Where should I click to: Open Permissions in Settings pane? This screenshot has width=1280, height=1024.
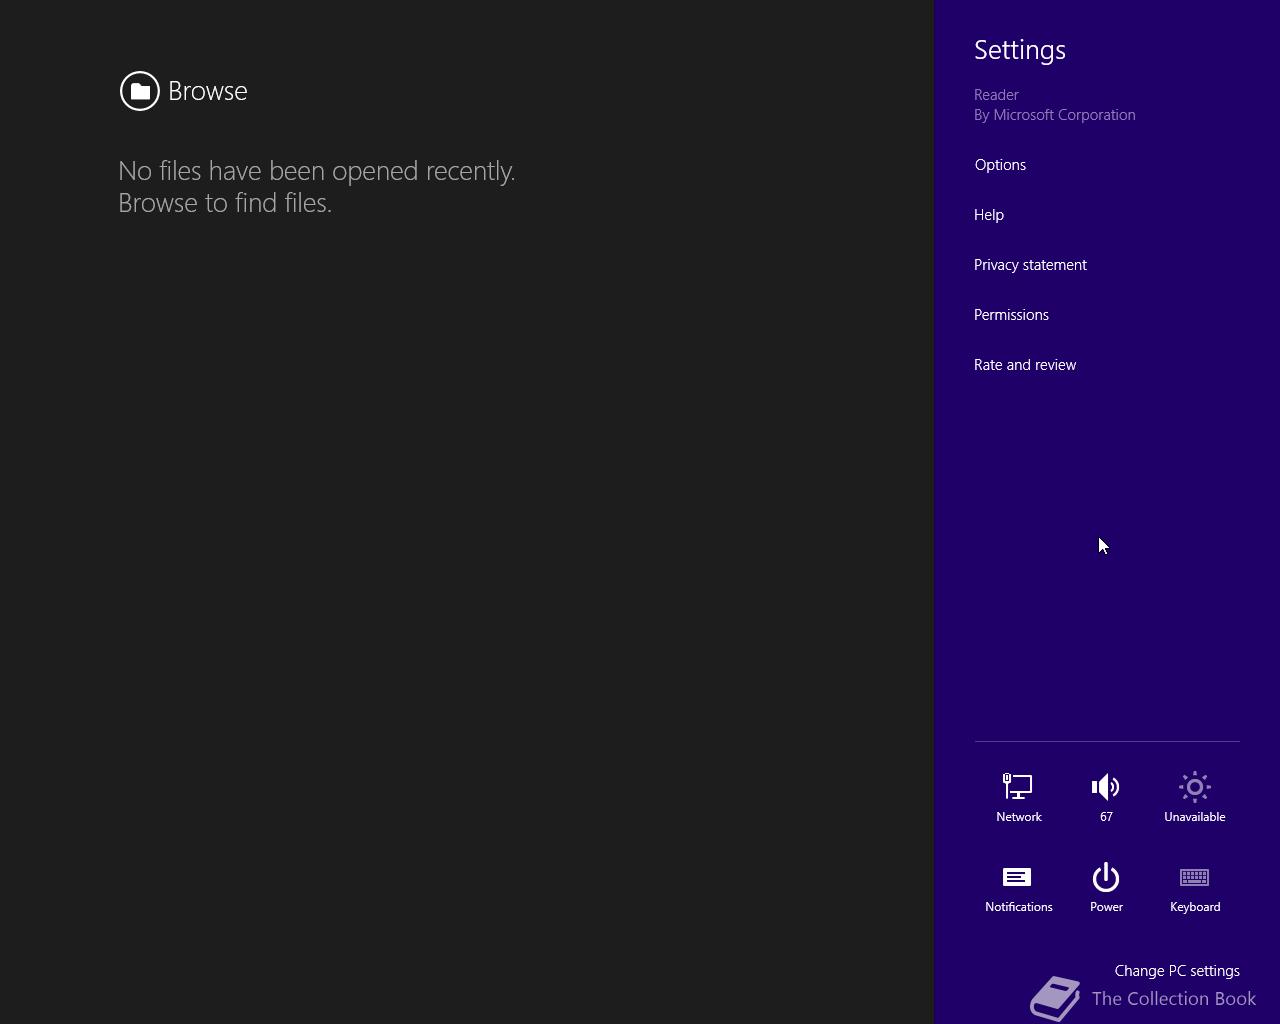click(x=1011, y=315)
